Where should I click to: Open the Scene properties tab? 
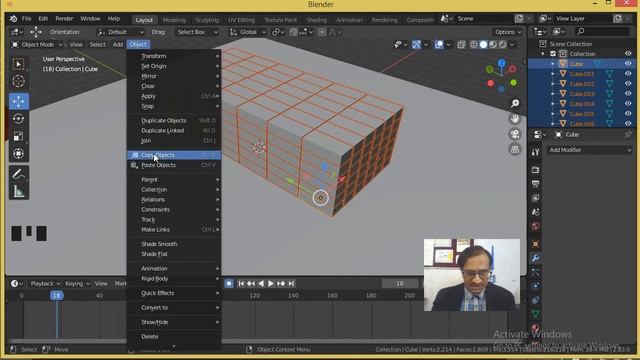[536, 212]
